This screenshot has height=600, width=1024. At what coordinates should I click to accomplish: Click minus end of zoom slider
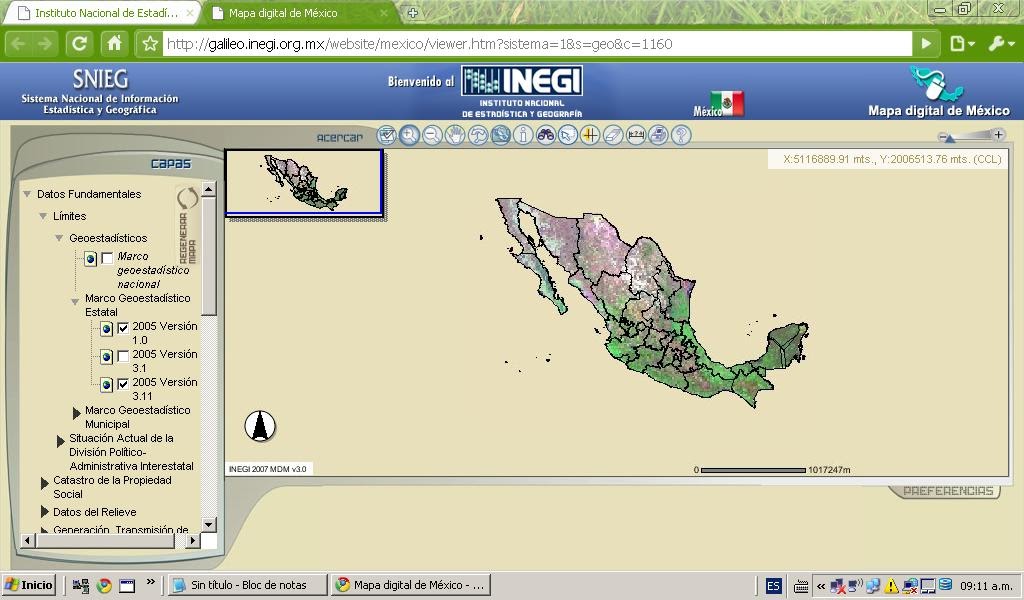pos(942,136)
